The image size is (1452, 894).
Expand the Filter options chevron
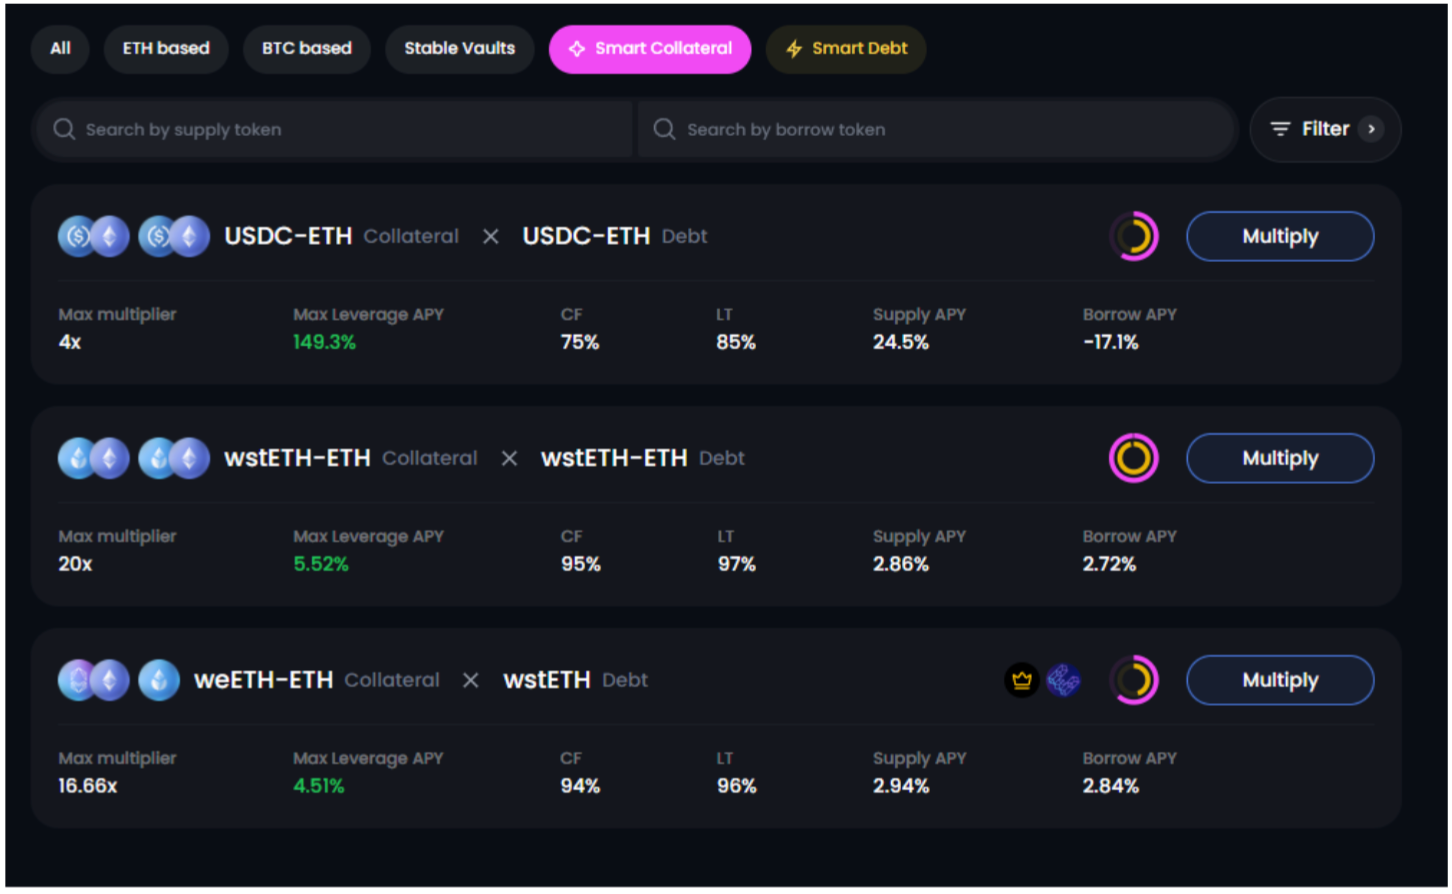(x=1371, y=129)
